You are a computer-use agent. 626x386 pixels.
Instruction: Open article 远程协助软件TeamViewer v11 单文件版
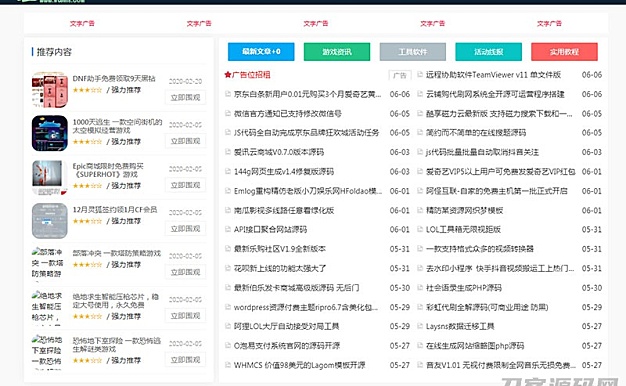[493, 75]
